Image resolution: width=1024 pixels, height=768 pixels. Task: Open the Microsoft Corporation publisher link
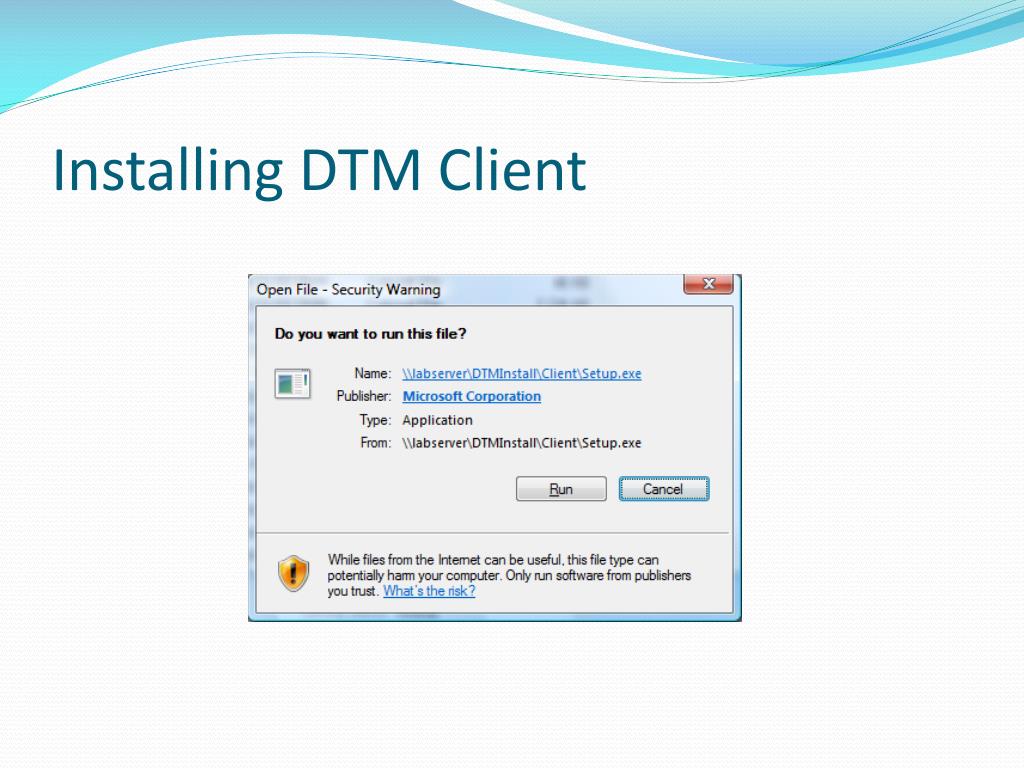tap(472, 396)
